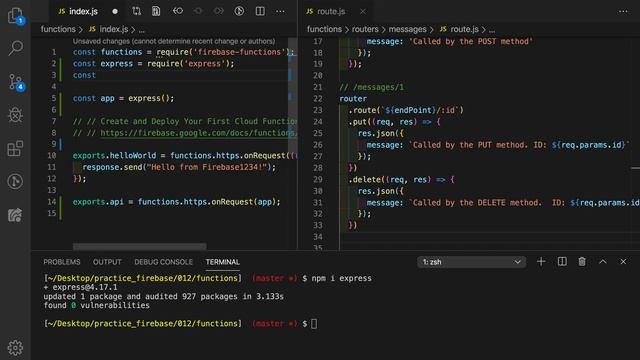Open More Actions ellipsis for route.js editor
The height and width of the screenshot is (360, 640).
(623, 11)
